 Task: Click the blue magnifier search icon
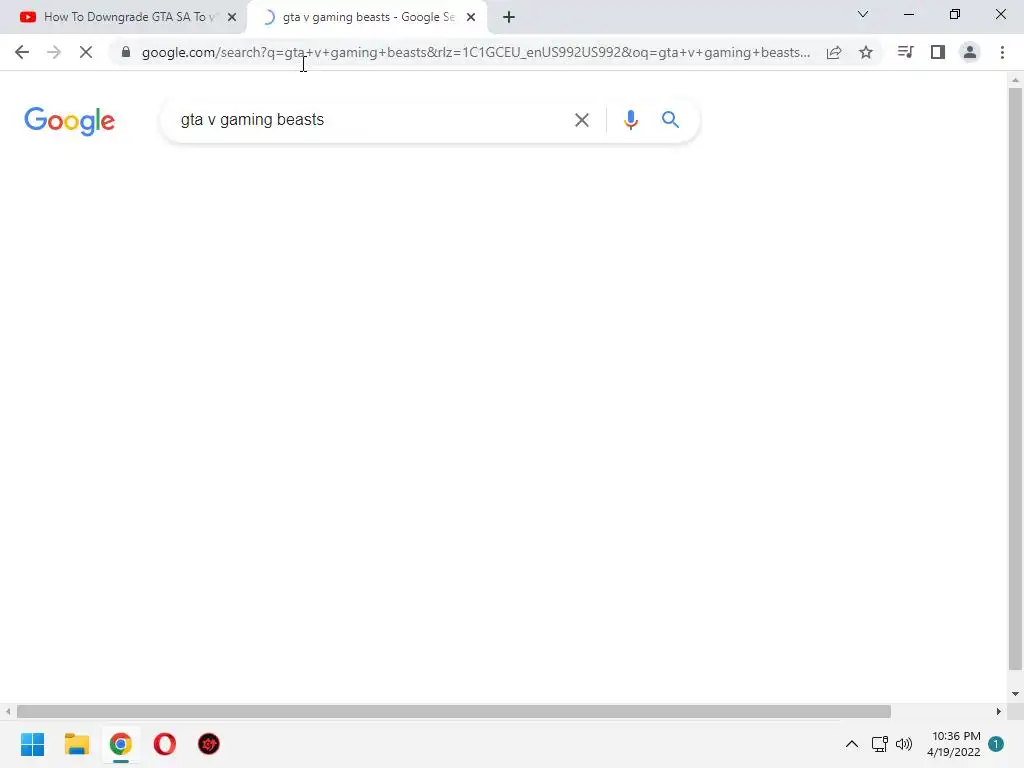coord(670,120)
